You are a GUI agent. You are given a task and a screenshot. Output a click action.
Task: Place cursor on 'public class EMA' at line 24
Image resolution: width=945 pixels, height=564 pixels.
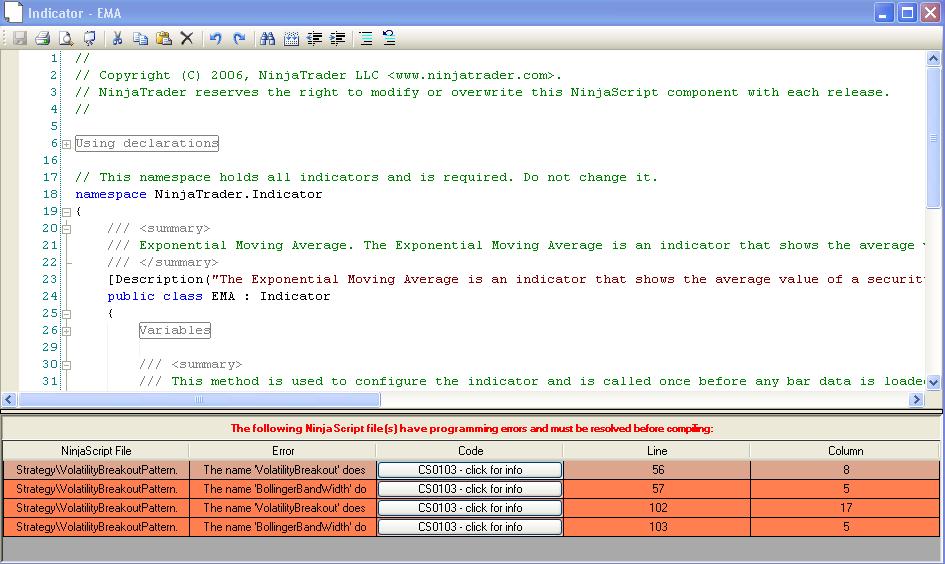pyautogui.click(x=171, y=296)
